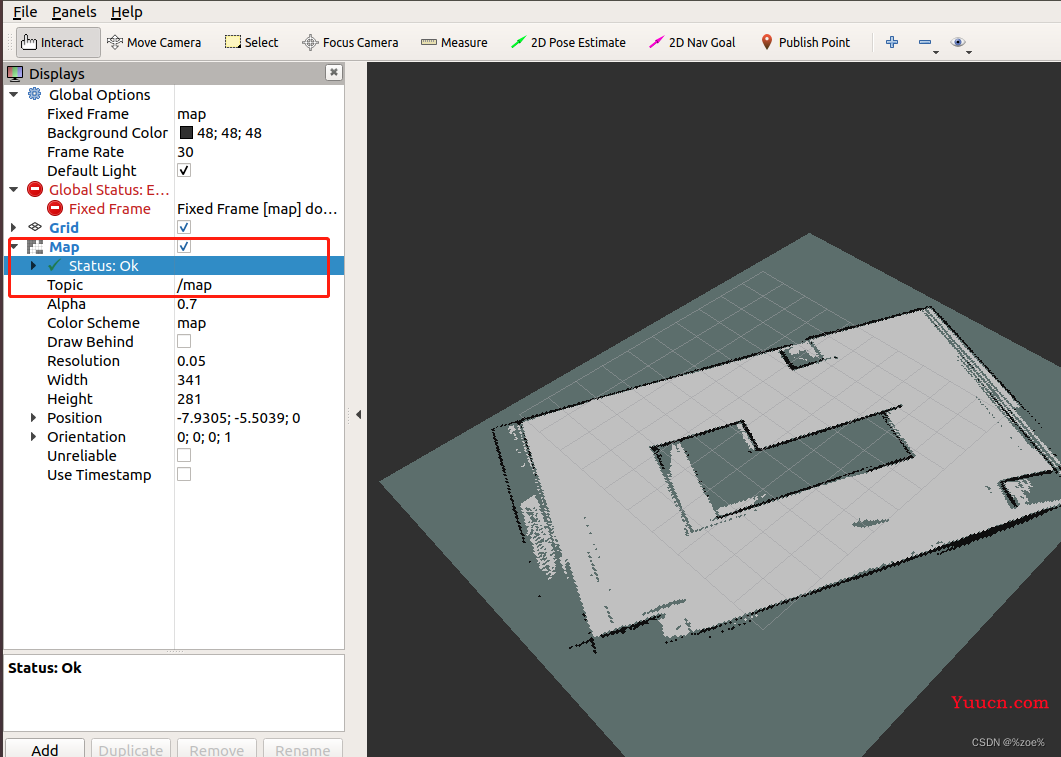Pick the Measure tool
The image size is (1061, 757).
pyautogui.click(x=453, y=42)
